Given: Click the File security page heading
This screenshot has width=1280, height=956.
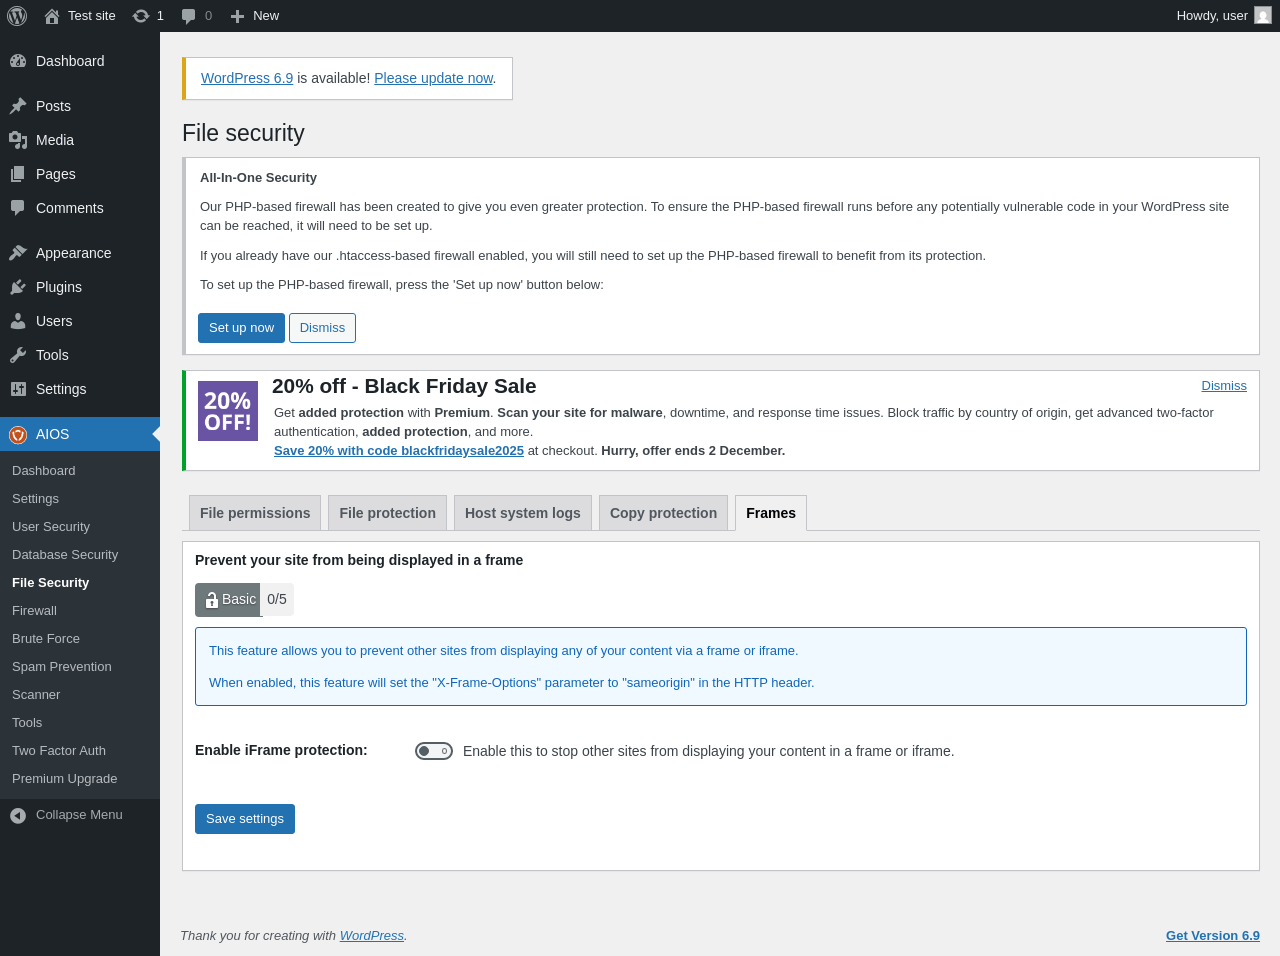Looking at the screenshot, I should coord(243,133).
